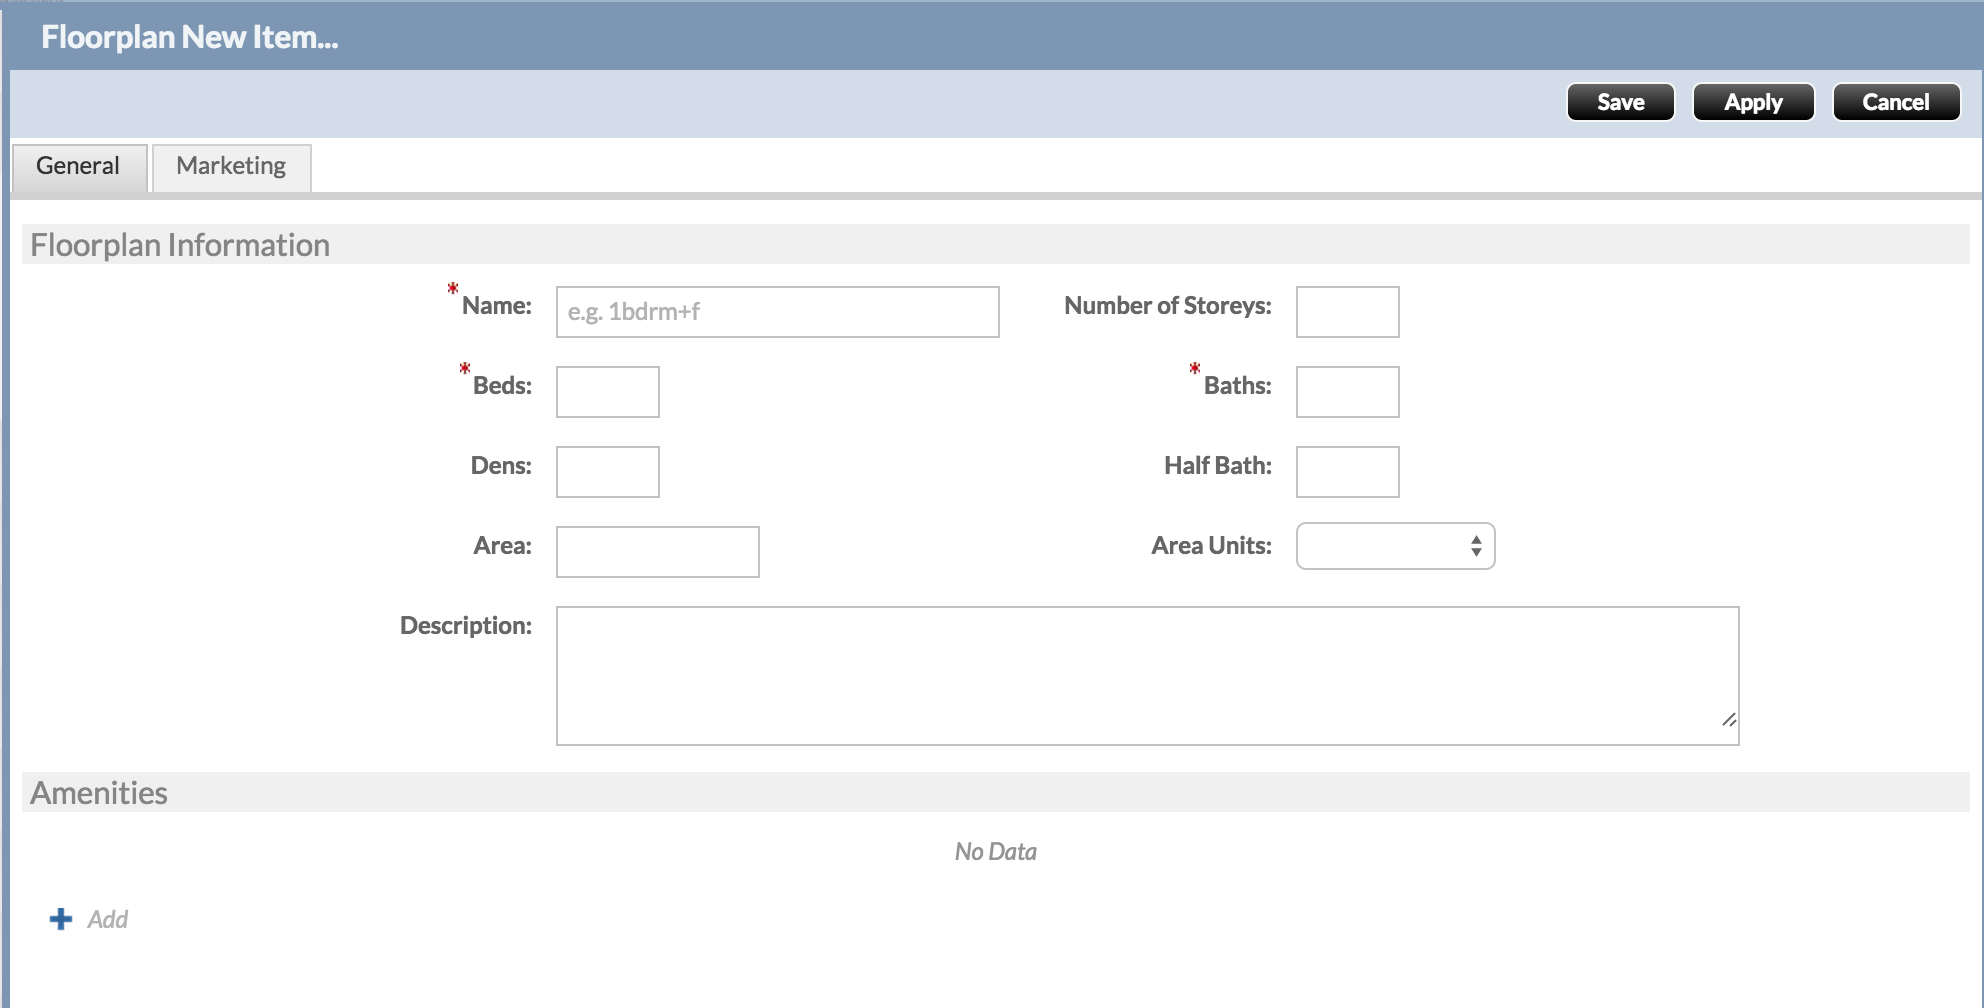The width and height of the screenshot is (1984, 1008).
Task: Grab the Description resize handle
Action: [1729, 720]
